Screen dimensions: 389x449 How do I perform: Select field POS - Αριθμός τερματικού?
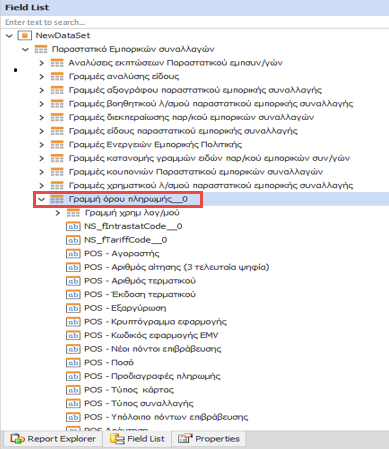point(140,281)
